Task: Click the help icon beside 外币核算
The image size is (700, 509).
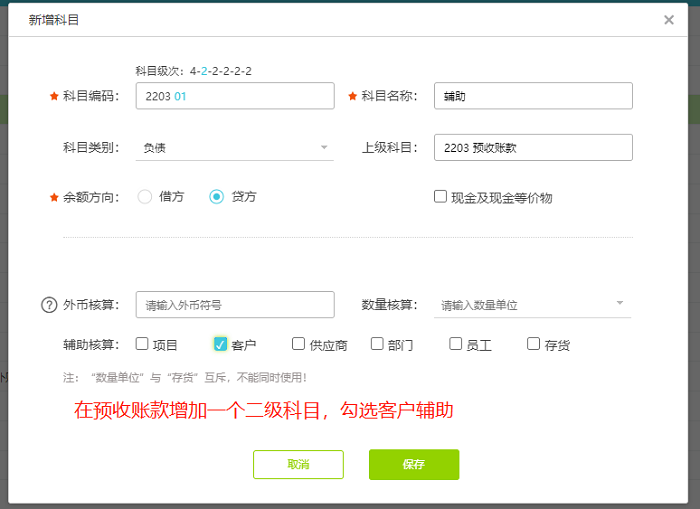Action: click(49, 305)
